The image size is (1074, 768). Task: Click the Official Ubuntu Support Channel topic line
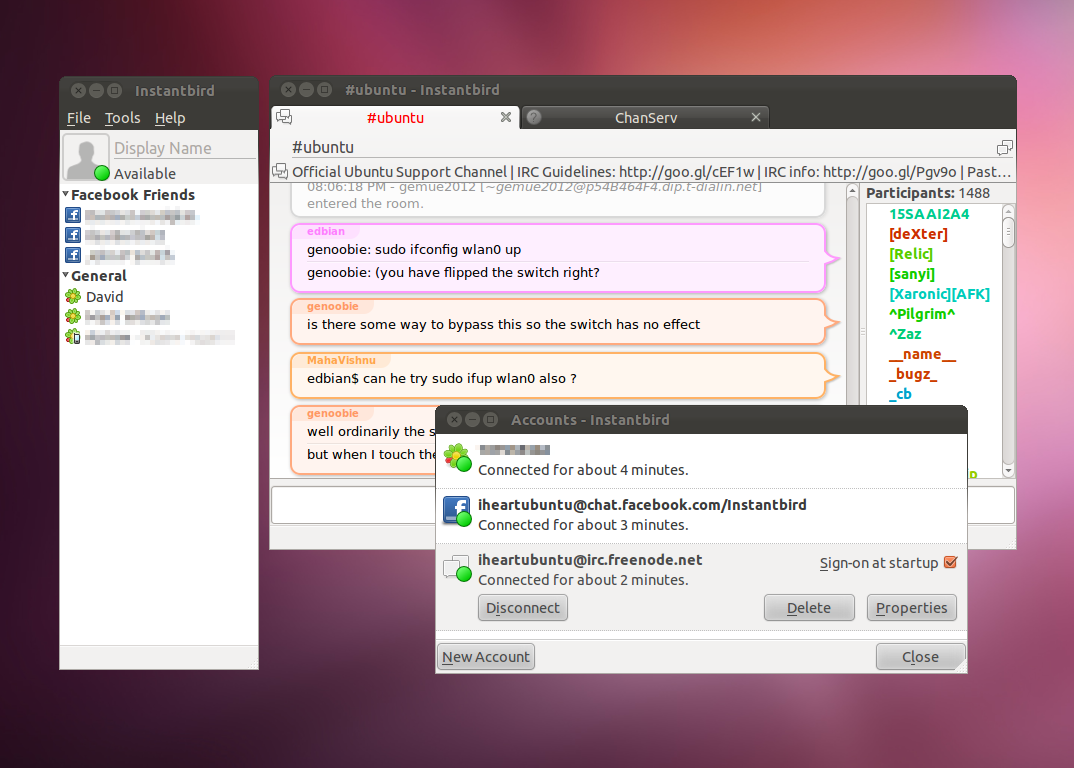(651, 171)
